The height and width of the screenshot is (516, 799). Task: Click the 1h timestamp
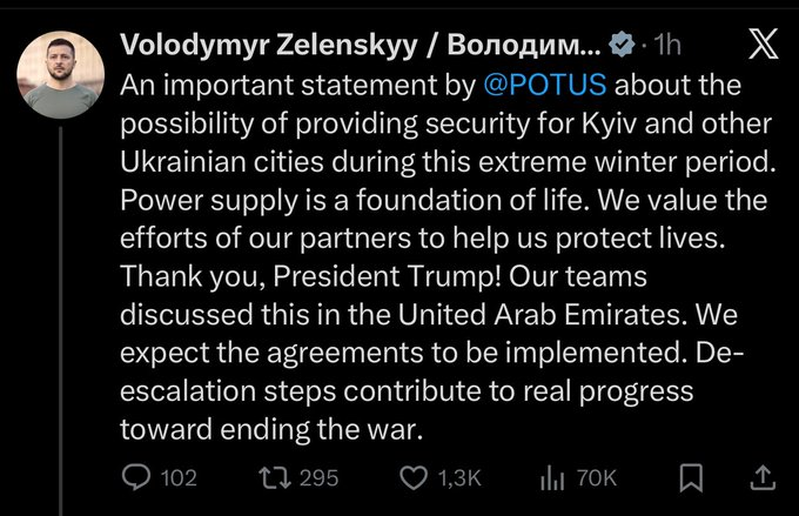(x=665, y=46)
